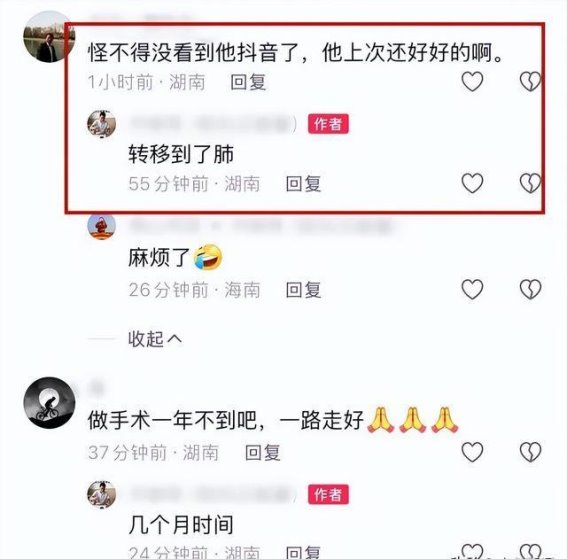Open cyclist silhouette avatar profile

tap(50, 403)
